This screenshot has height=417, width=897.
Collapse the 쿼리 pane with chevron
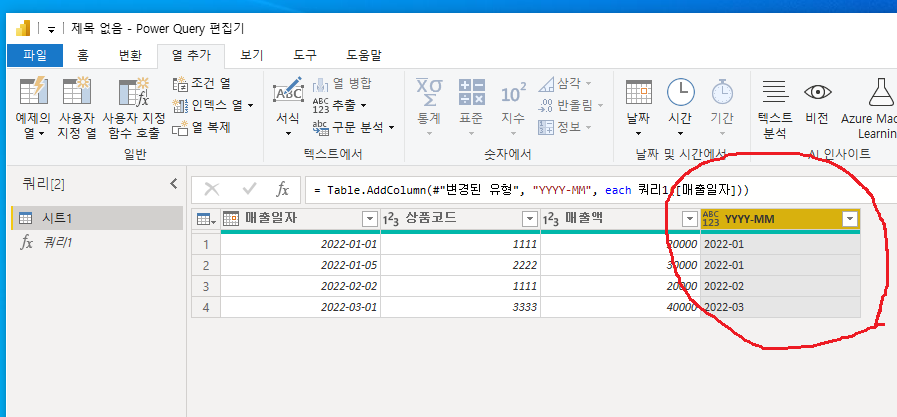click(173, 183)
